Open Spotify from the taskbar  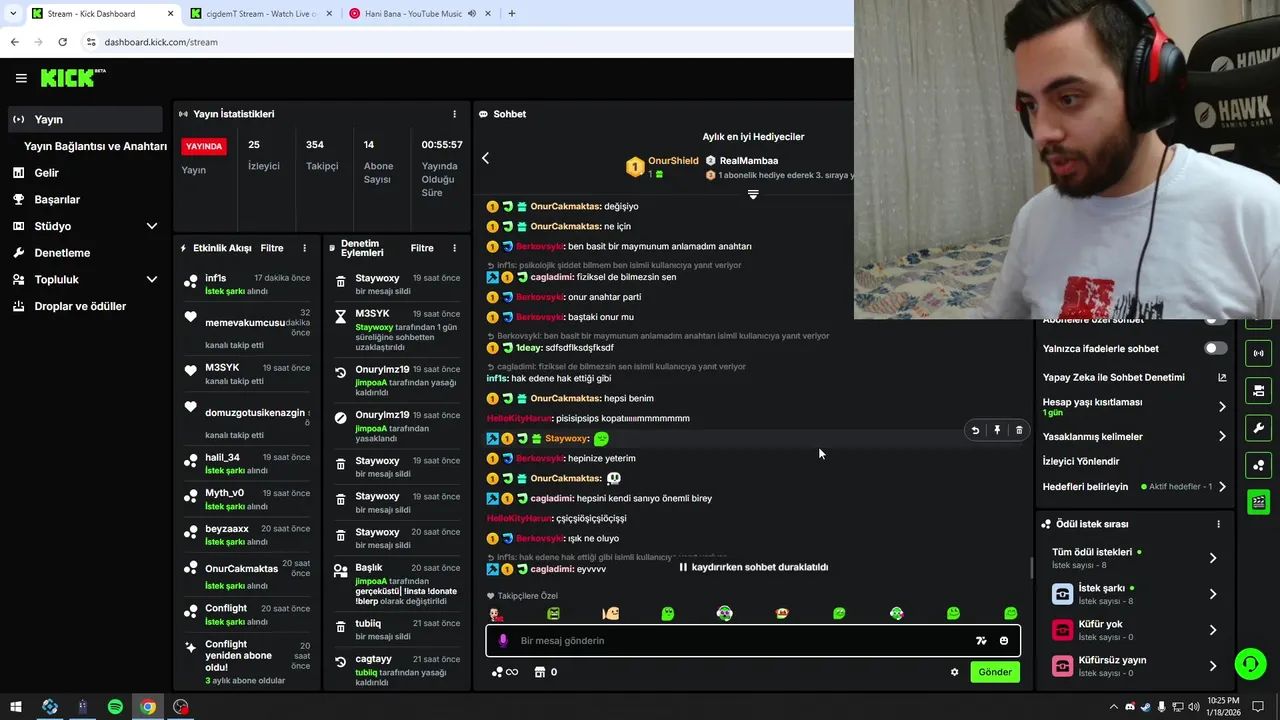(x=115, y=707)
